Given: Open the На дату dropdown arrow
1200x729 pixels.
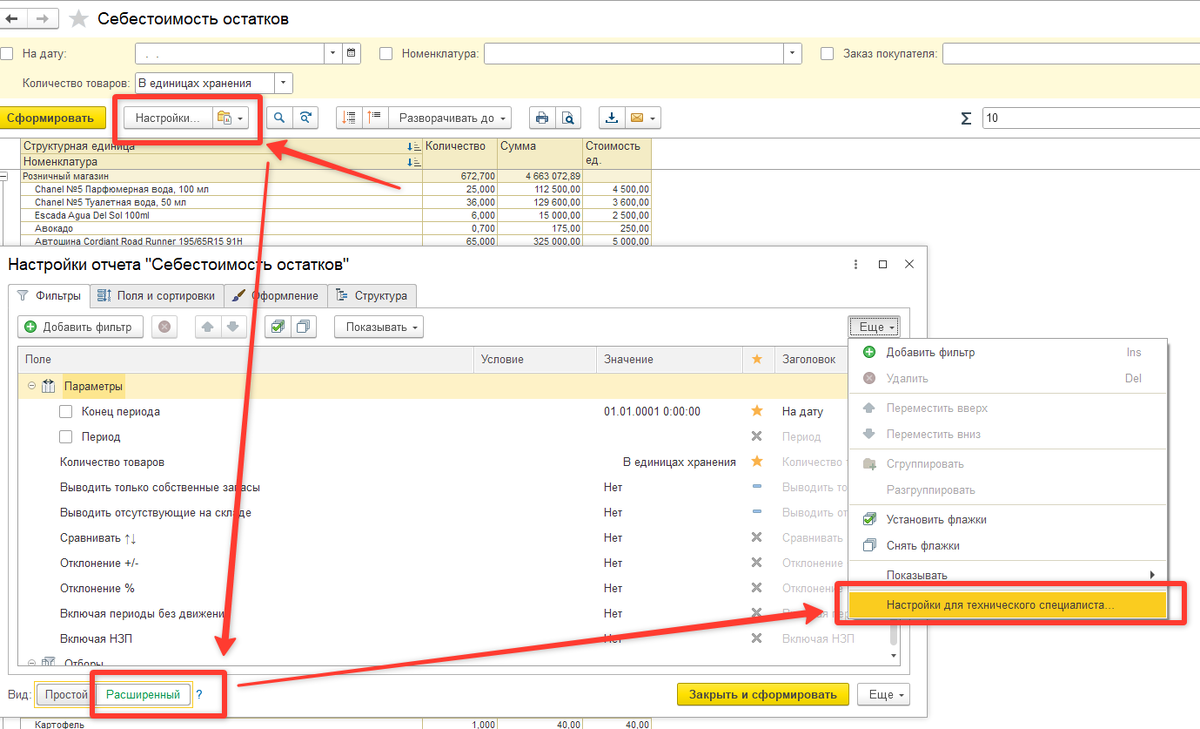Looking at the screenshot, I should pyautogui.click(x=332, y=54).
